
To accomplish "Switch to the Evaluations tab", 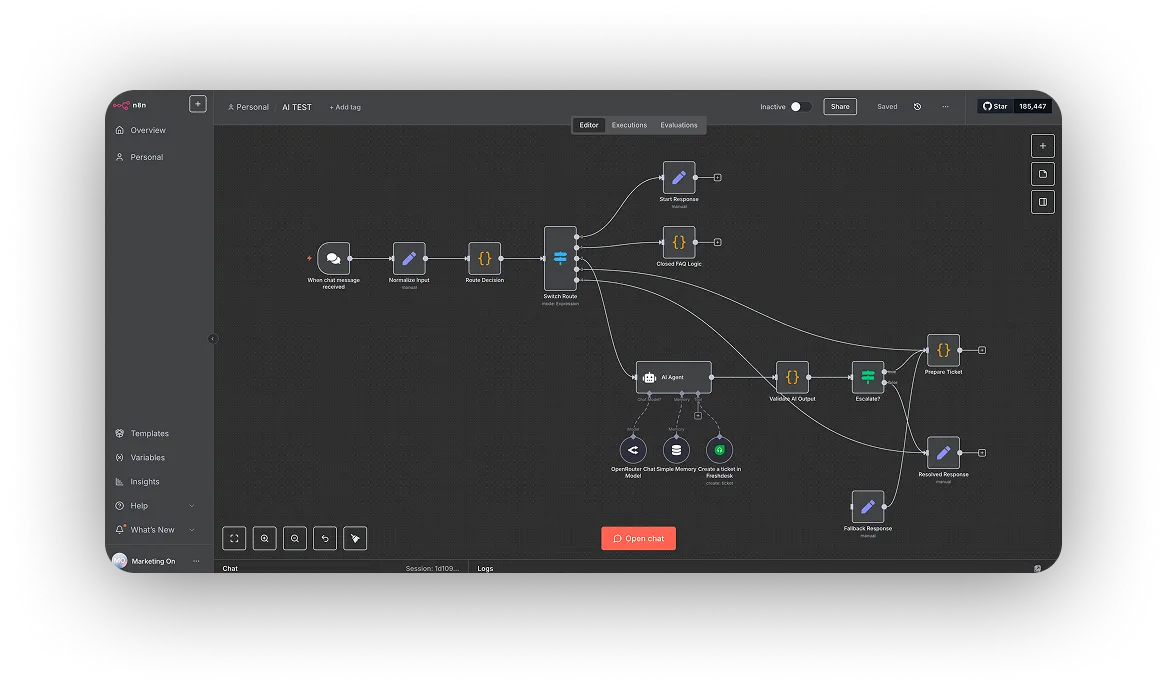I will 678,125.
